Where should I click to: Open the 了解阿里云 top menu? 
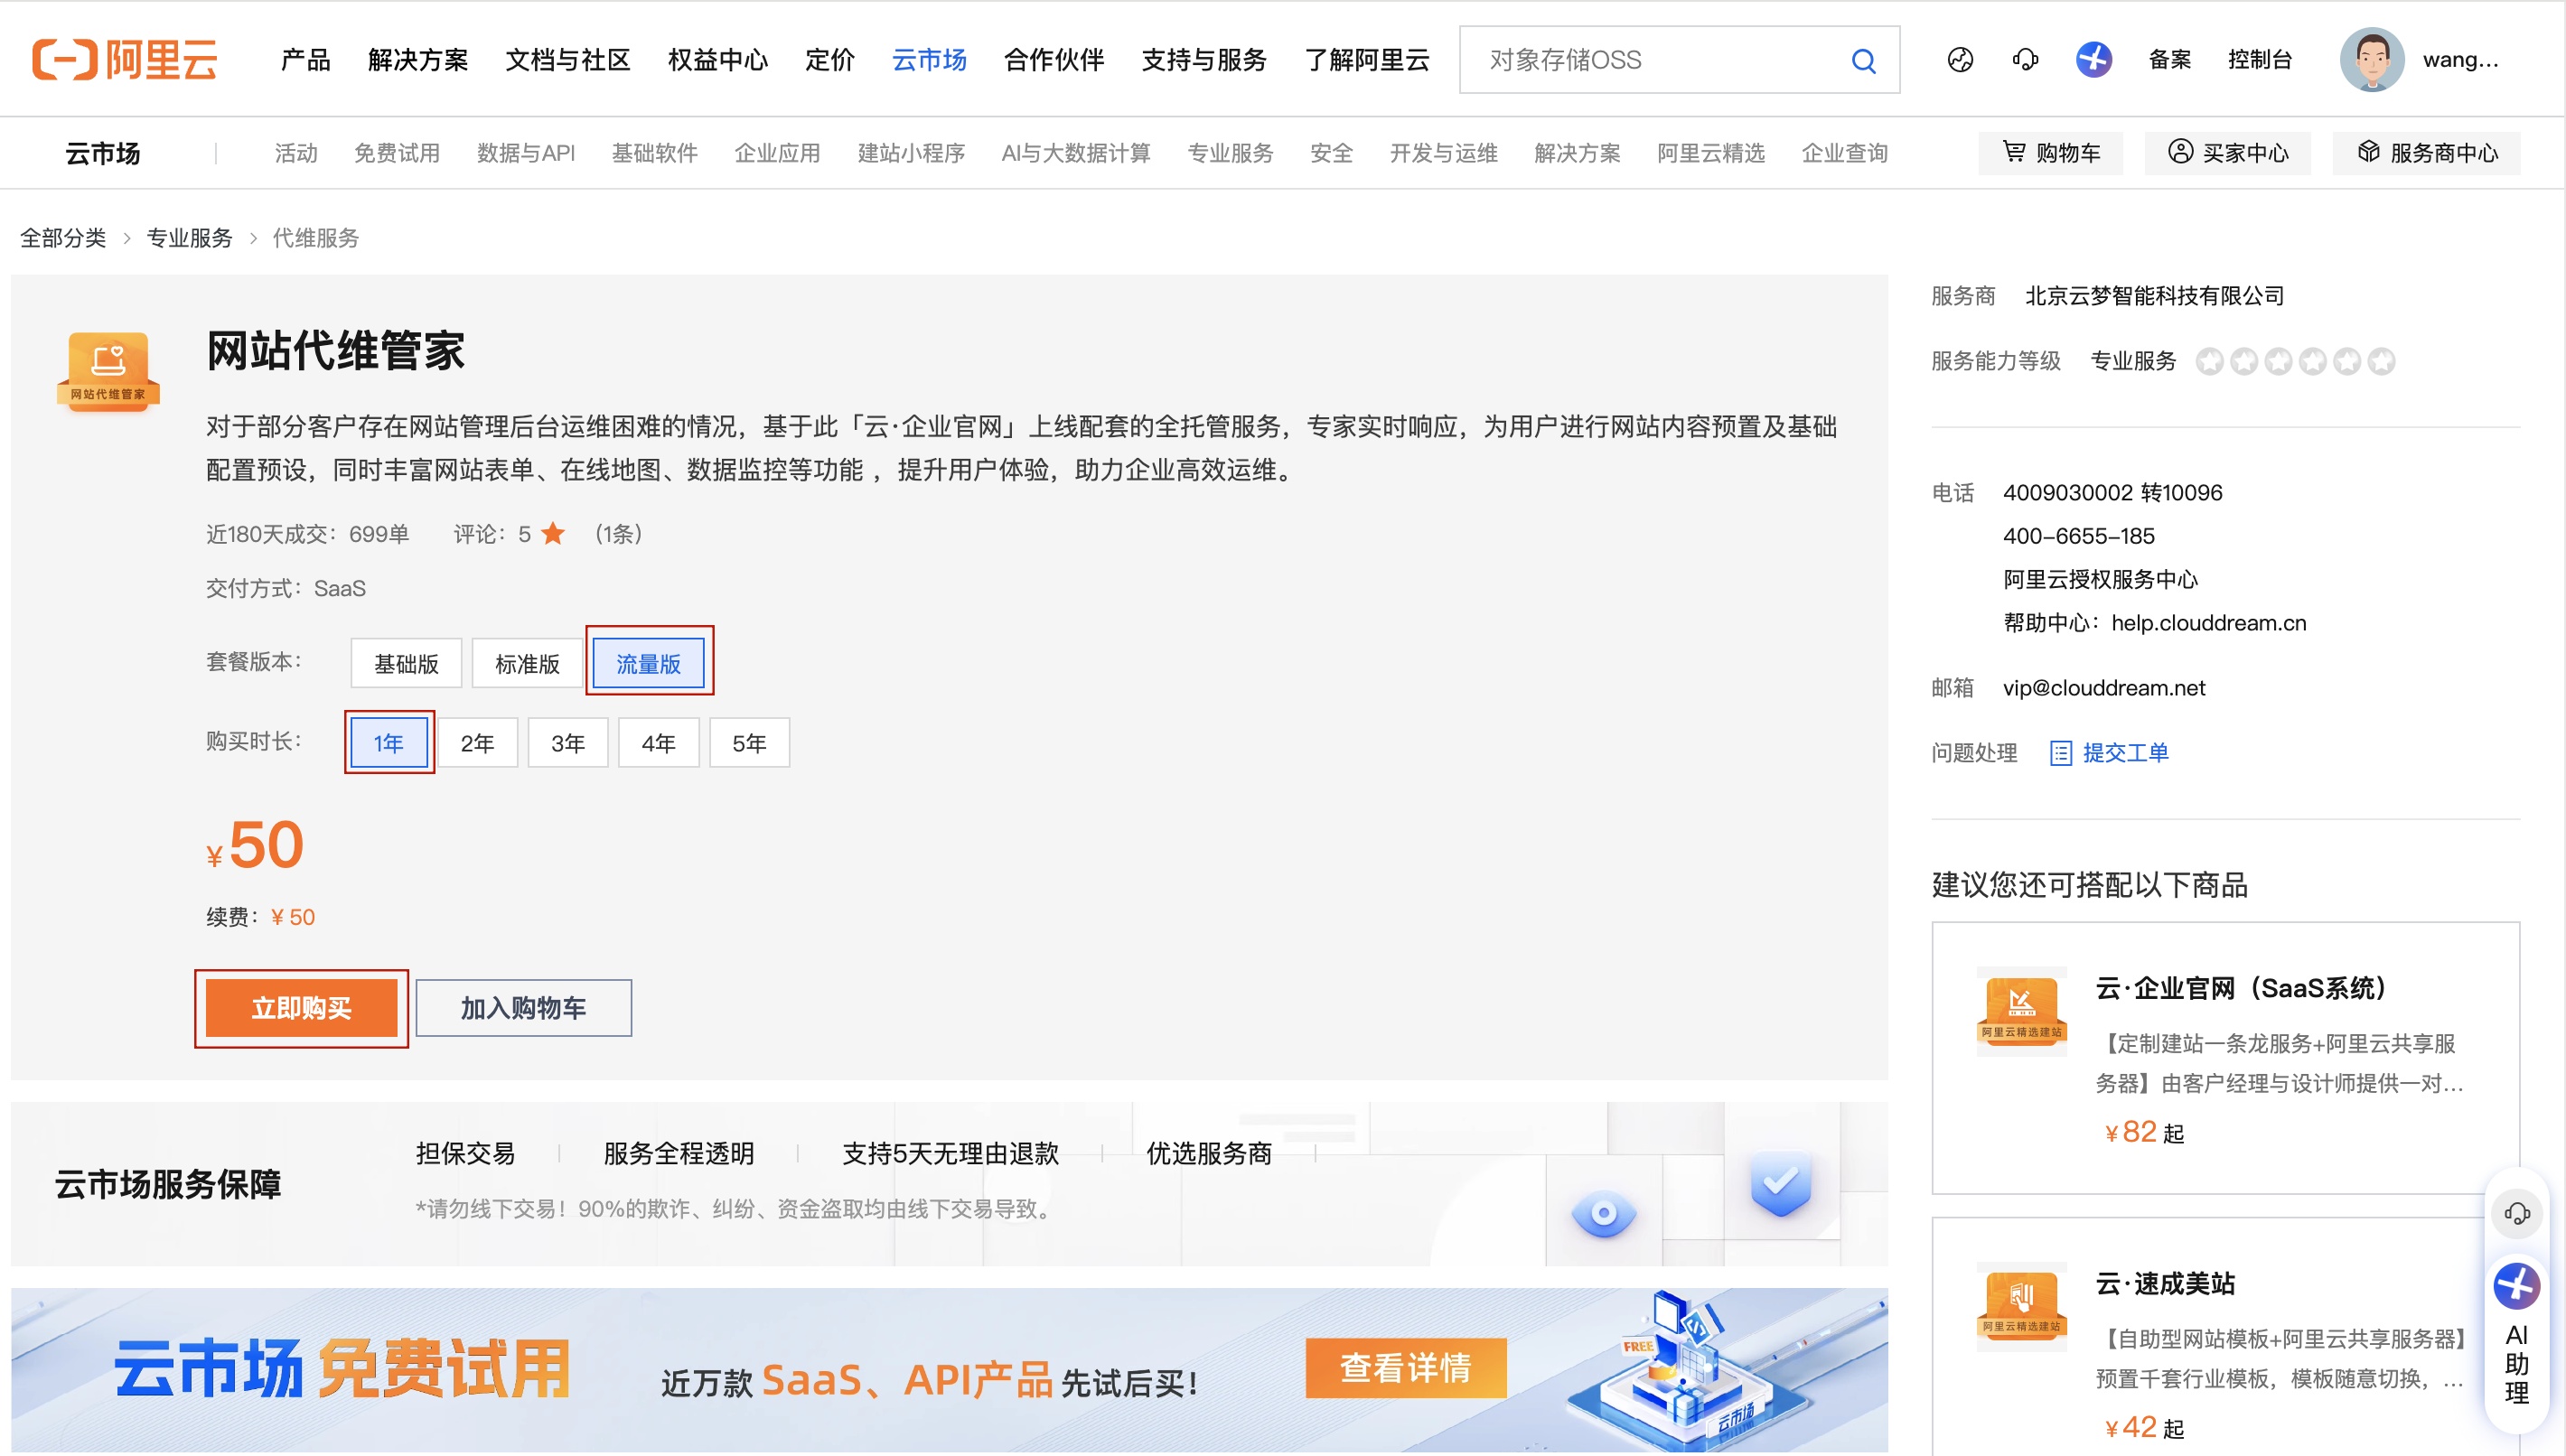(1367, 60)
